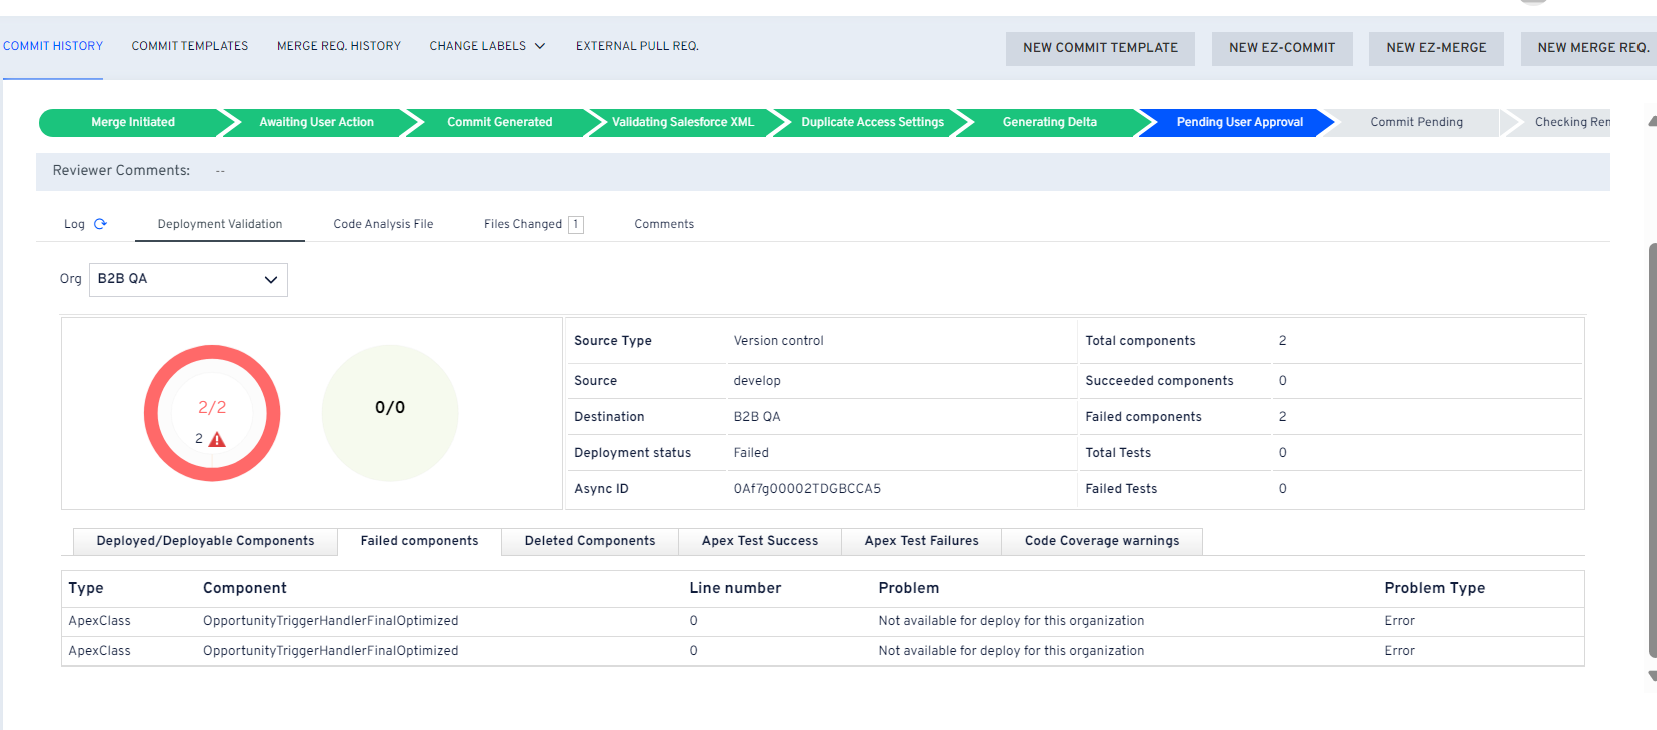Viewport: 1657px width, 730px height.
Task: Open the Org B2B QA dropdown
Action: pyautogui.click(x=188, y=280)
